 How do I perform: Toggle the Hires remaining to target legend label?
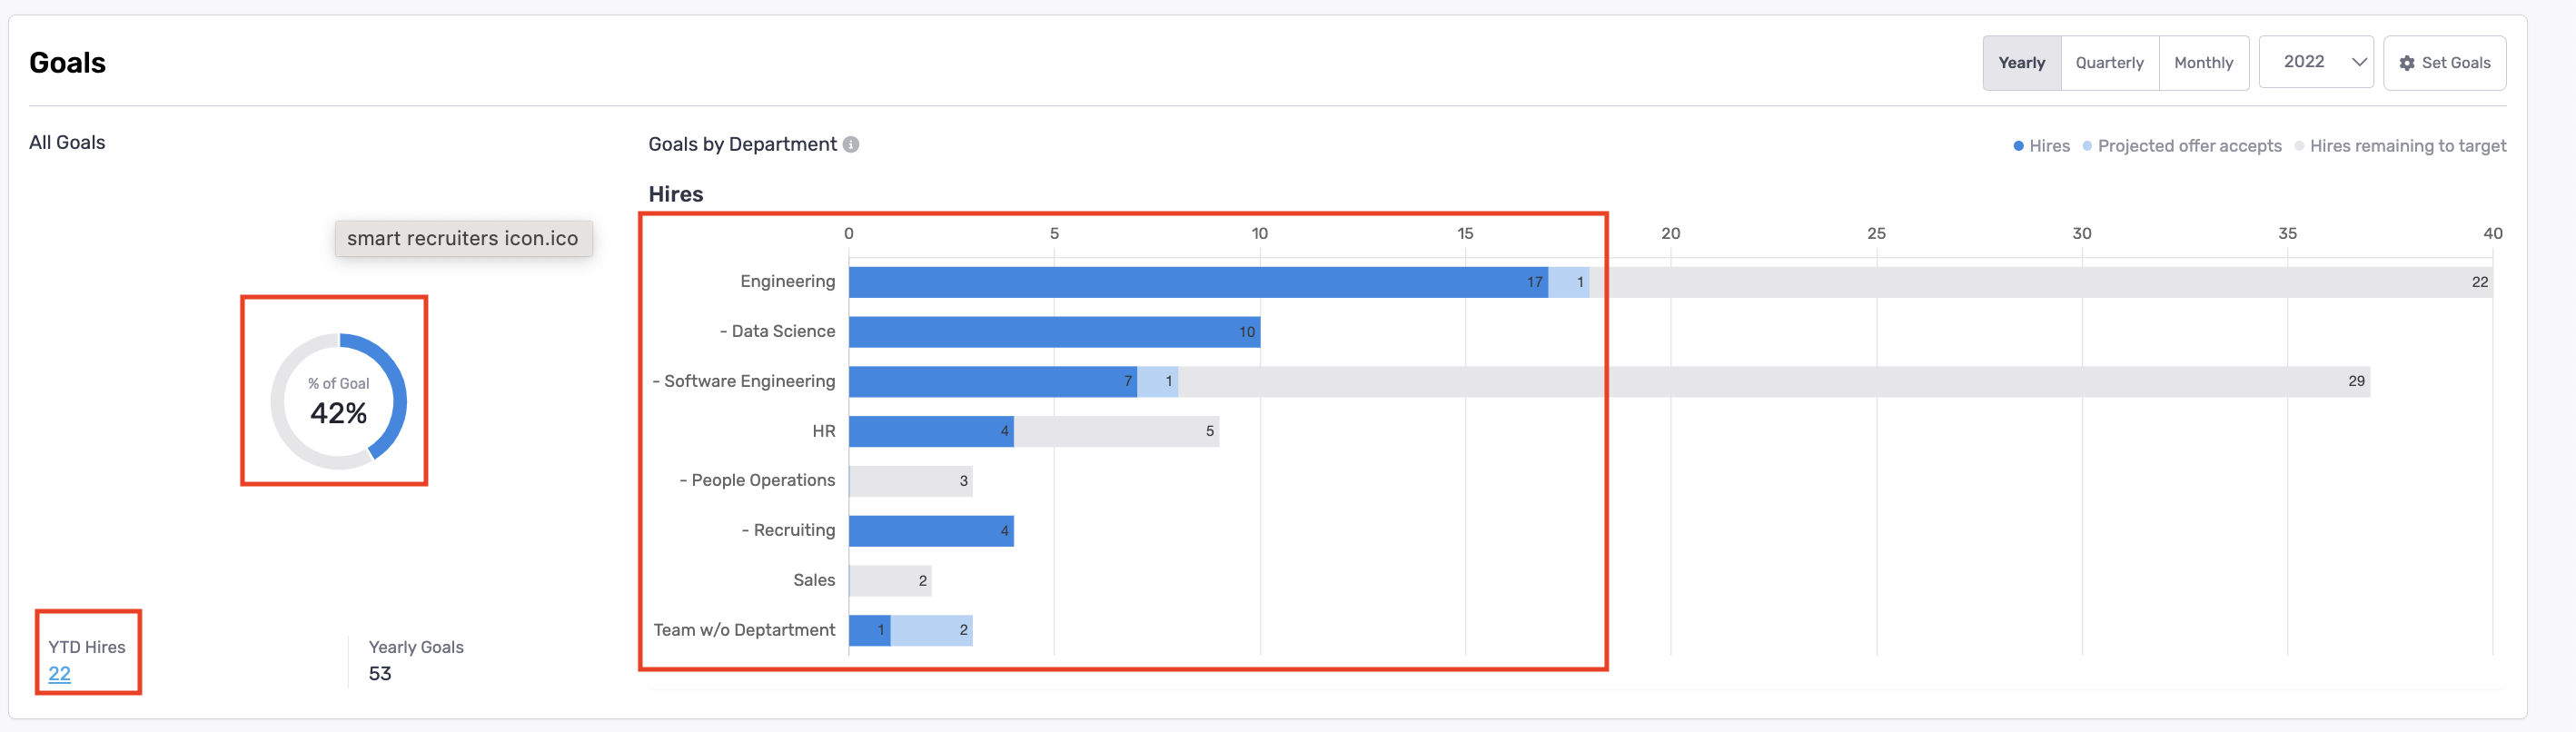2407,146
